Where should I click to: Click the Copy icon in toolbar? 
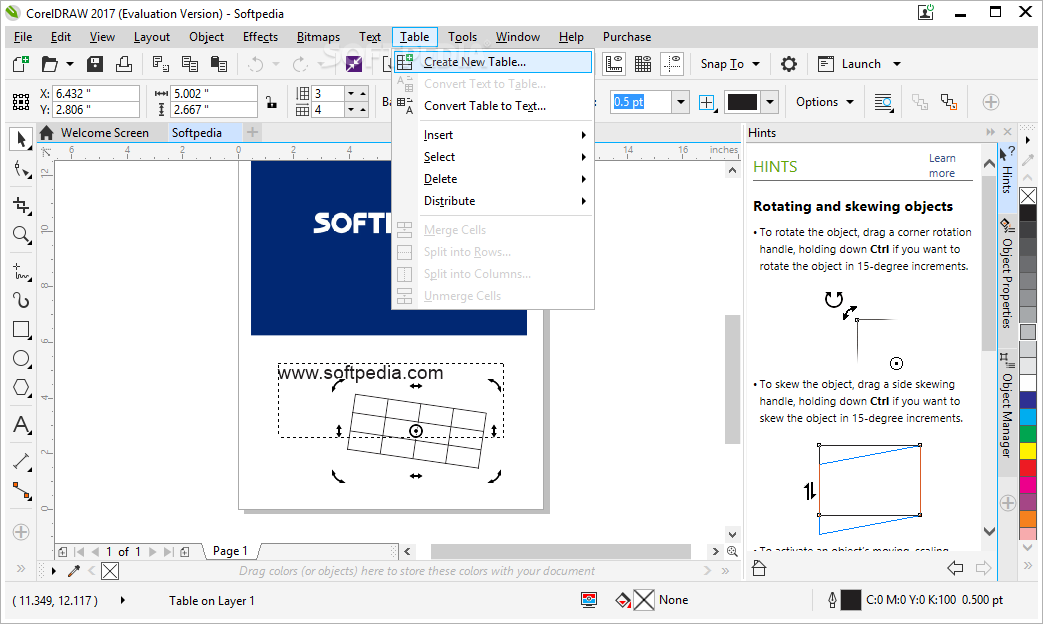pos(190,64)
